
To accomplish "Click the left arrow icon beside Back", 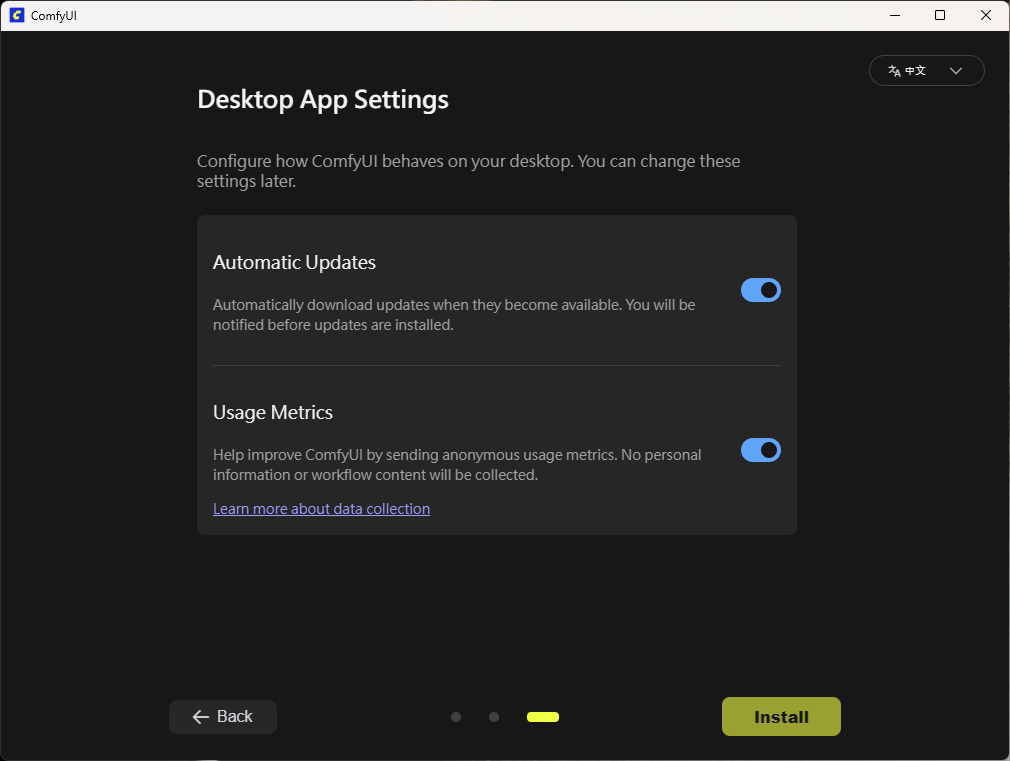I will click(200, 717).
